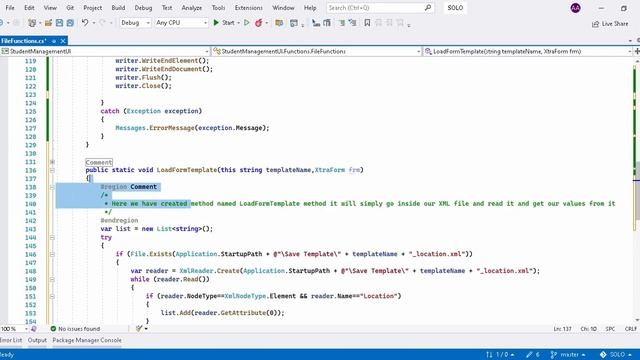Collapse the while loop at line 149

tap(52, 280)
